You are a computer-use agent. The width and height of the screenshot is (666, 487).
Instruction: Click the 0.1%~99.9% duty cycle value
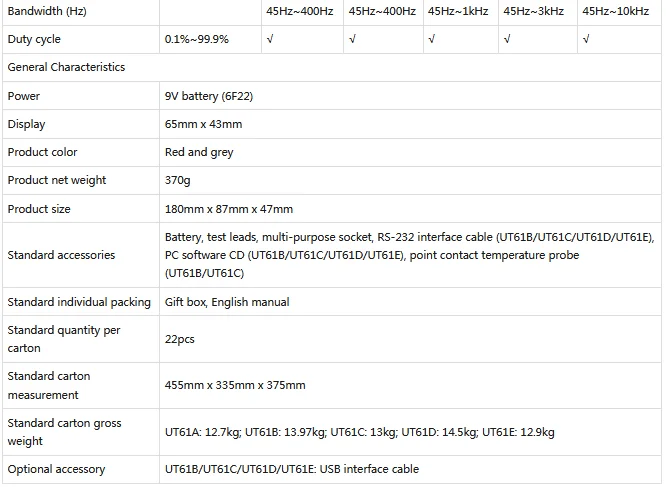(x=196, y=39)
